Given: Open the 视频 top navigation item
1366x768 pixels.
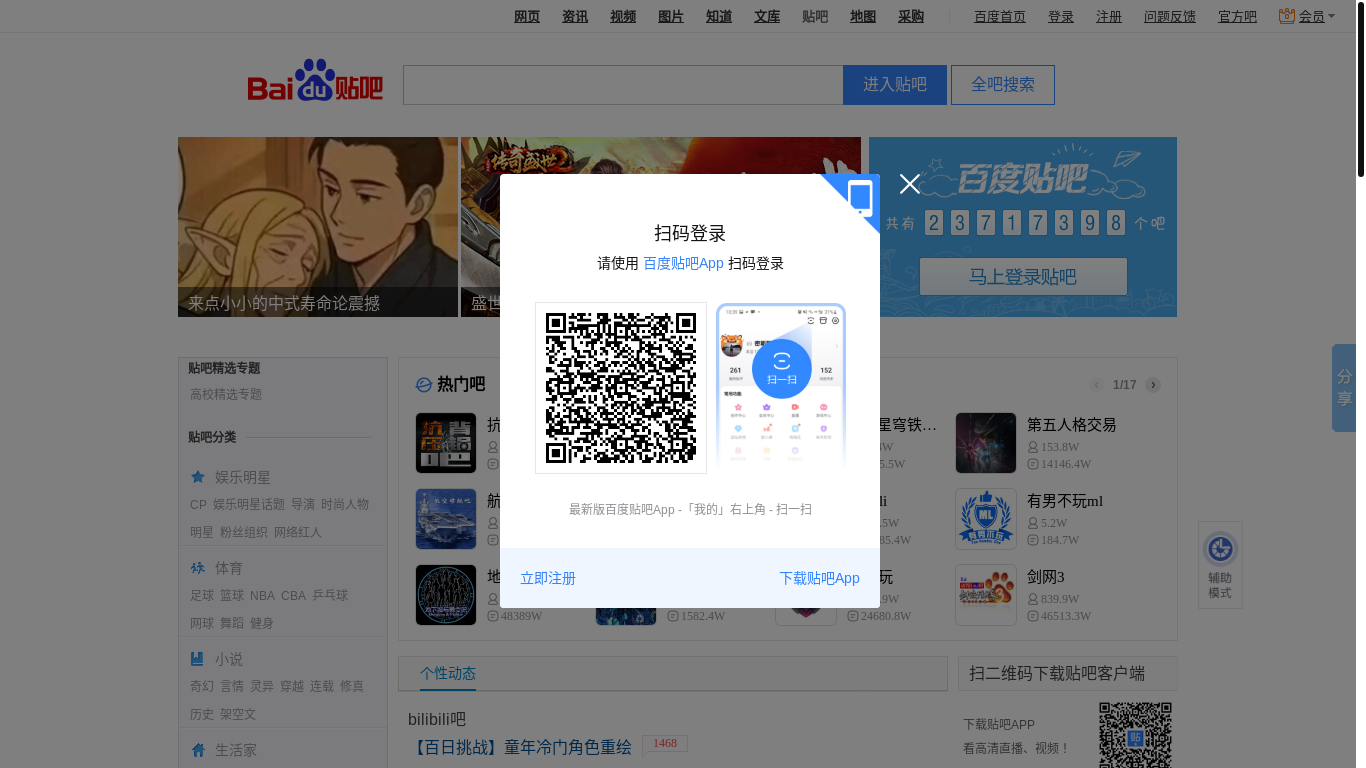Looking at the screenshot, I should [623, 16].
